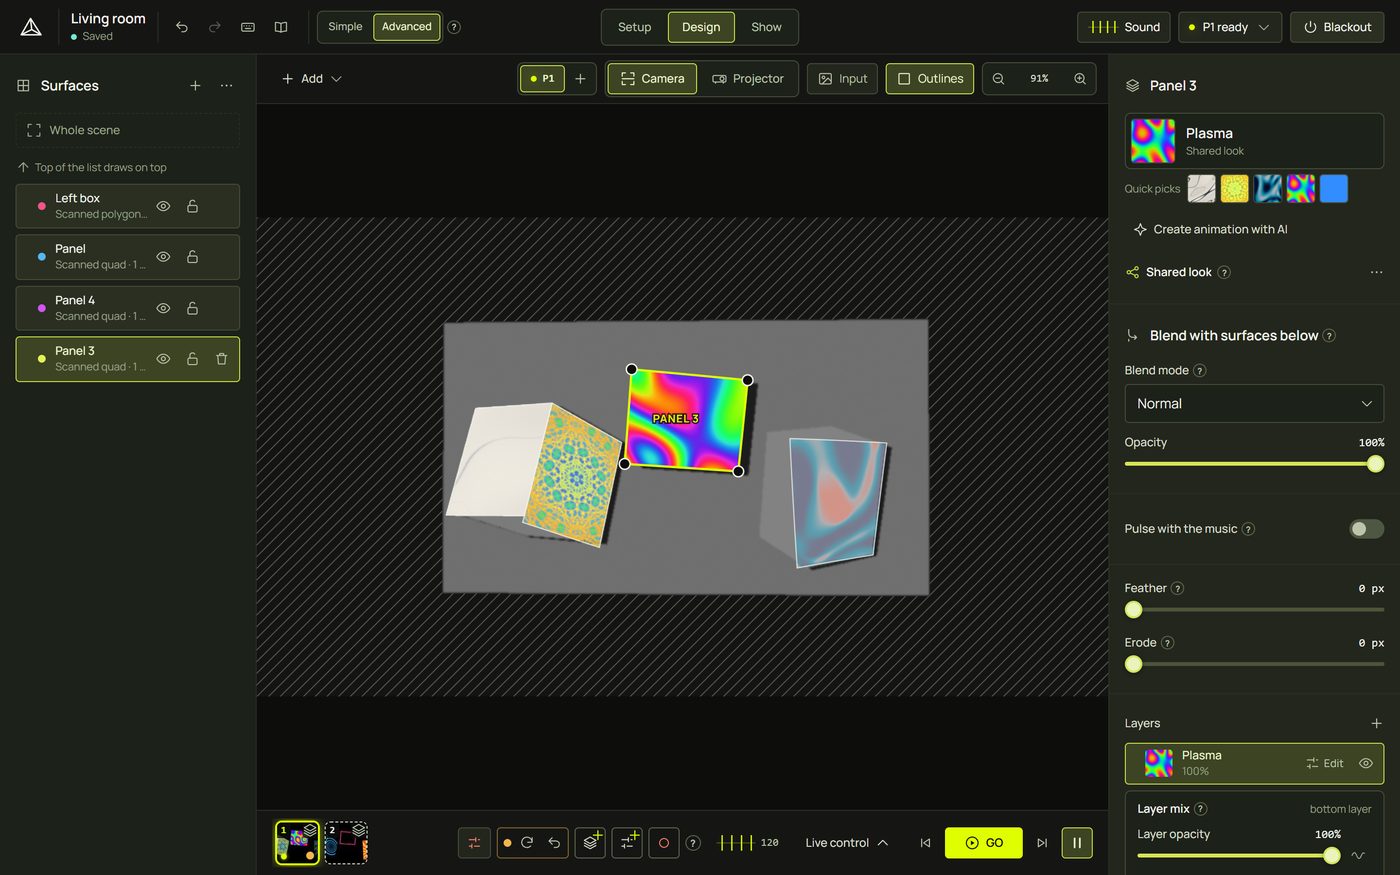Lock the Left box surface

pyautogui.click(x=192, y=206)
